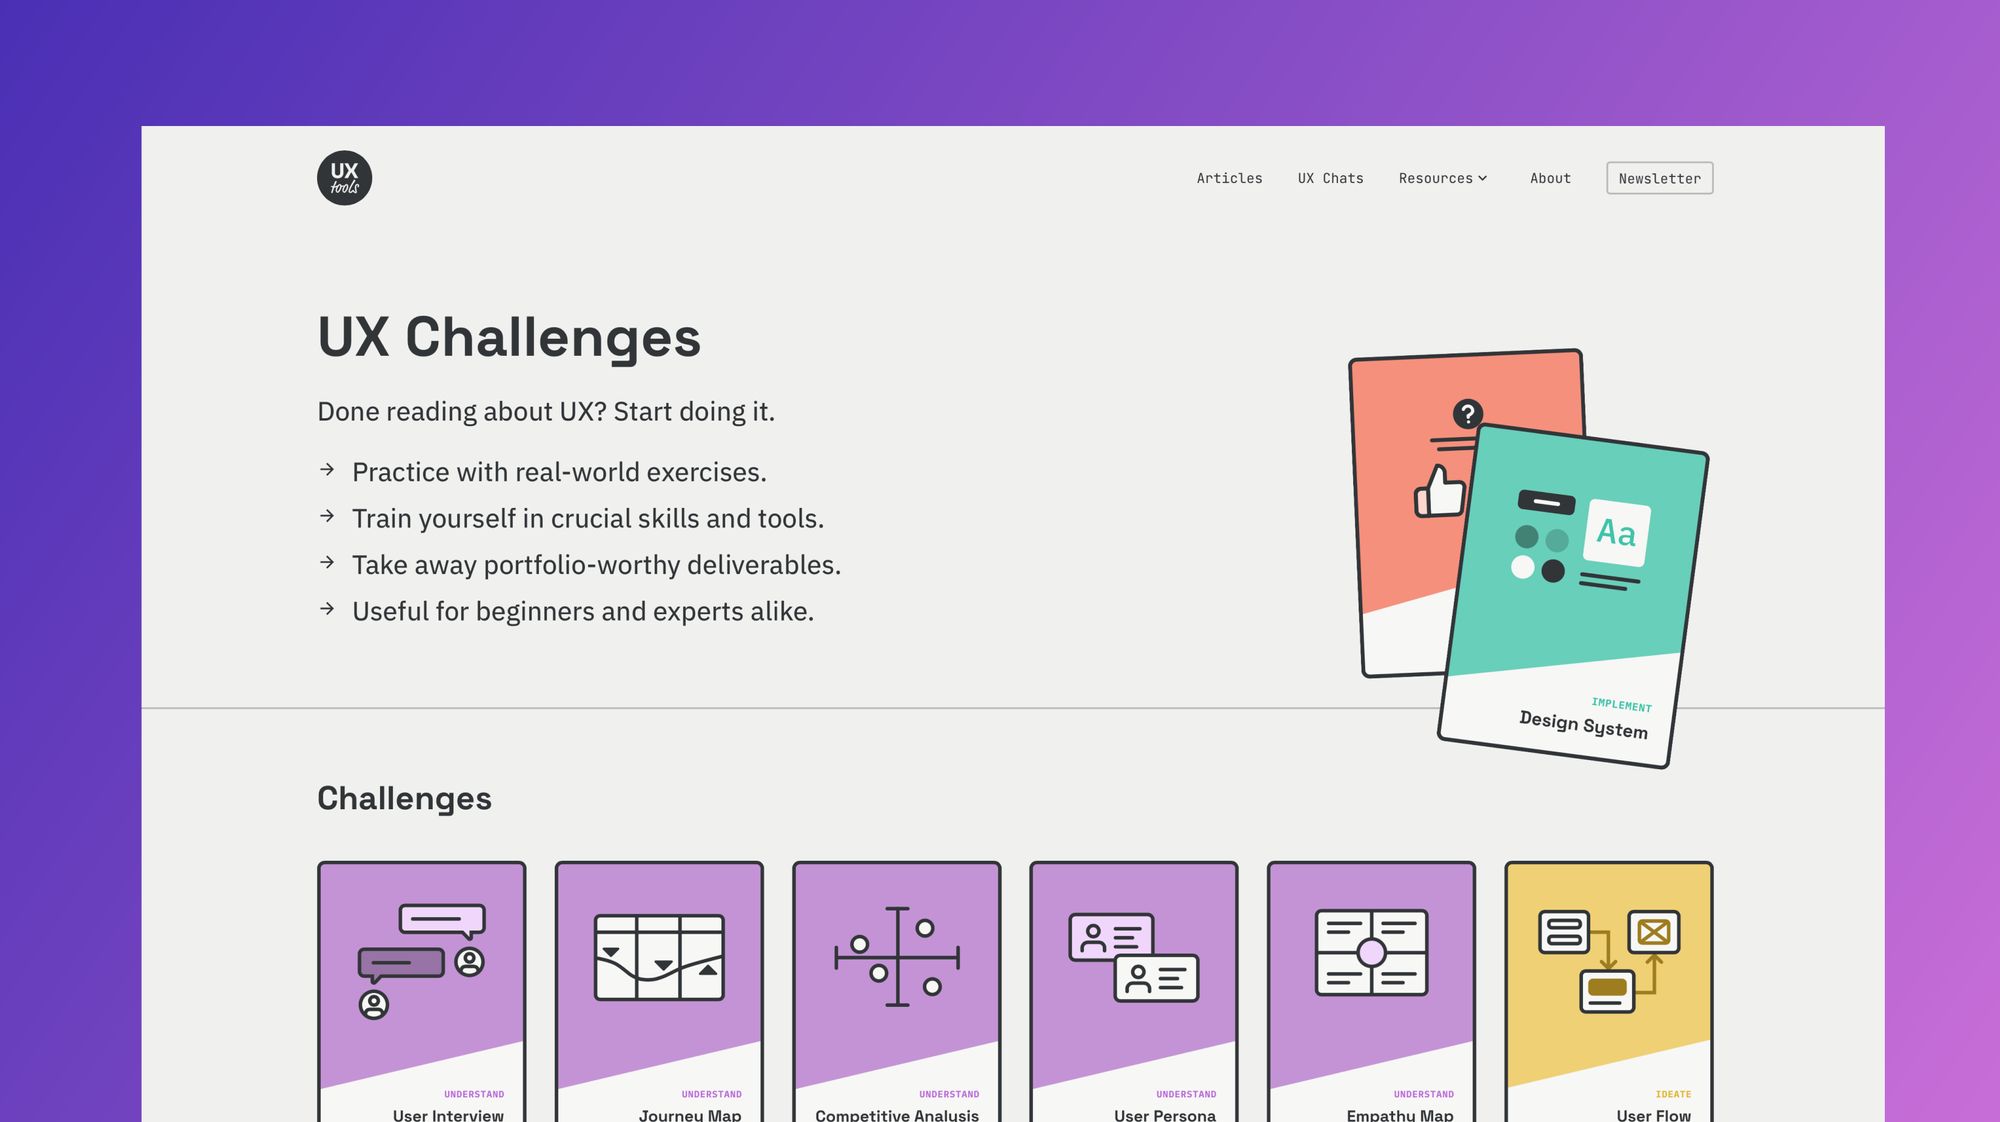The height and width of the screenshot is (1122, 2000).
Task: Expand the Resources dropdown menu
Action: coord(1442,177)
